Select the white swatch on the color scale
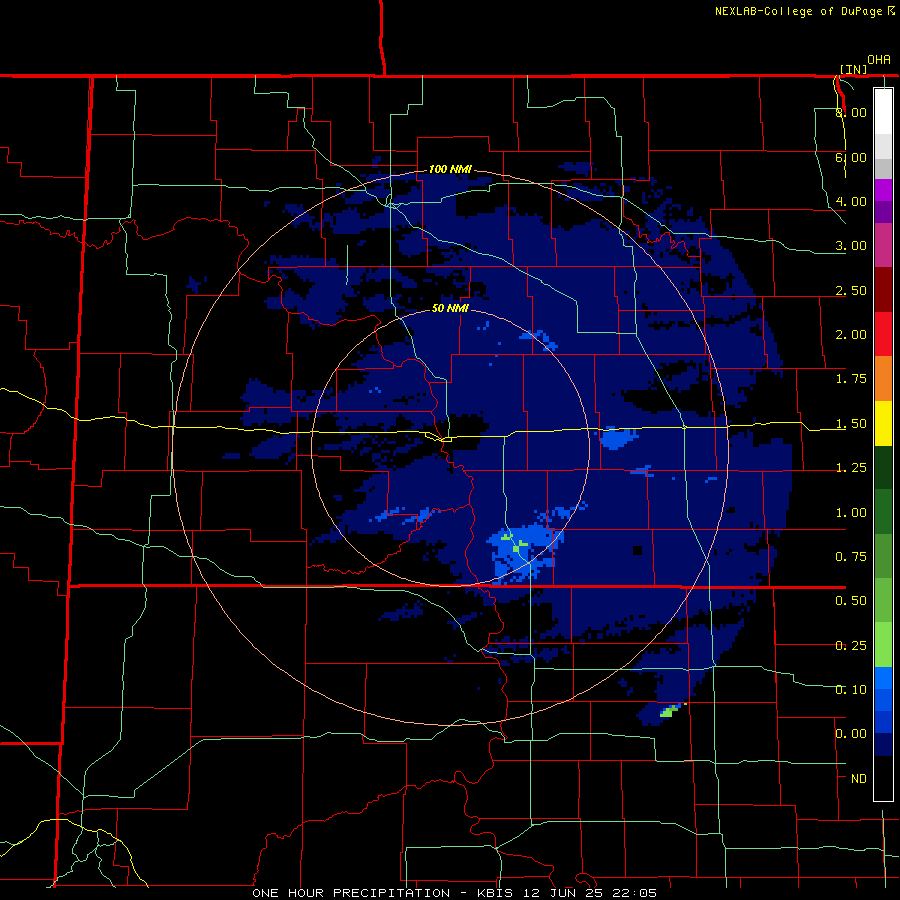This screenshot has height=900, width=900. point(883,111)
